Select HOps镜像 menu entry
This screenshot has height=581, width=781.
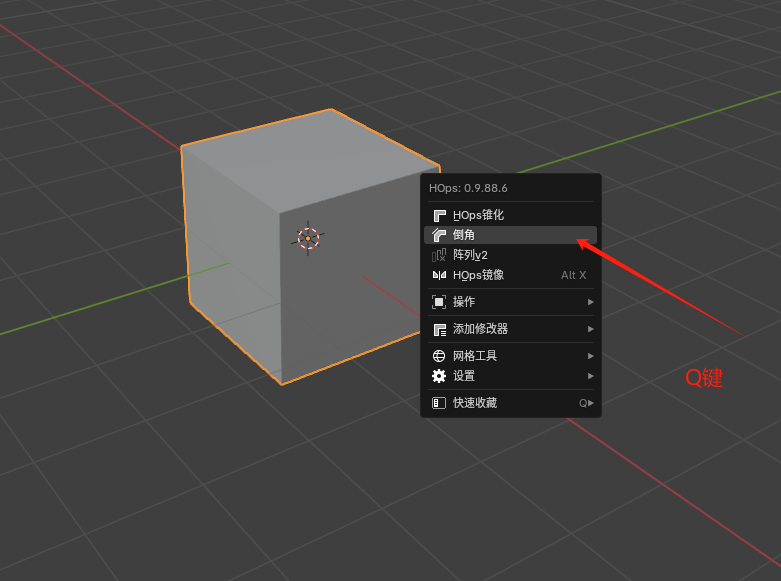(511, 275)
